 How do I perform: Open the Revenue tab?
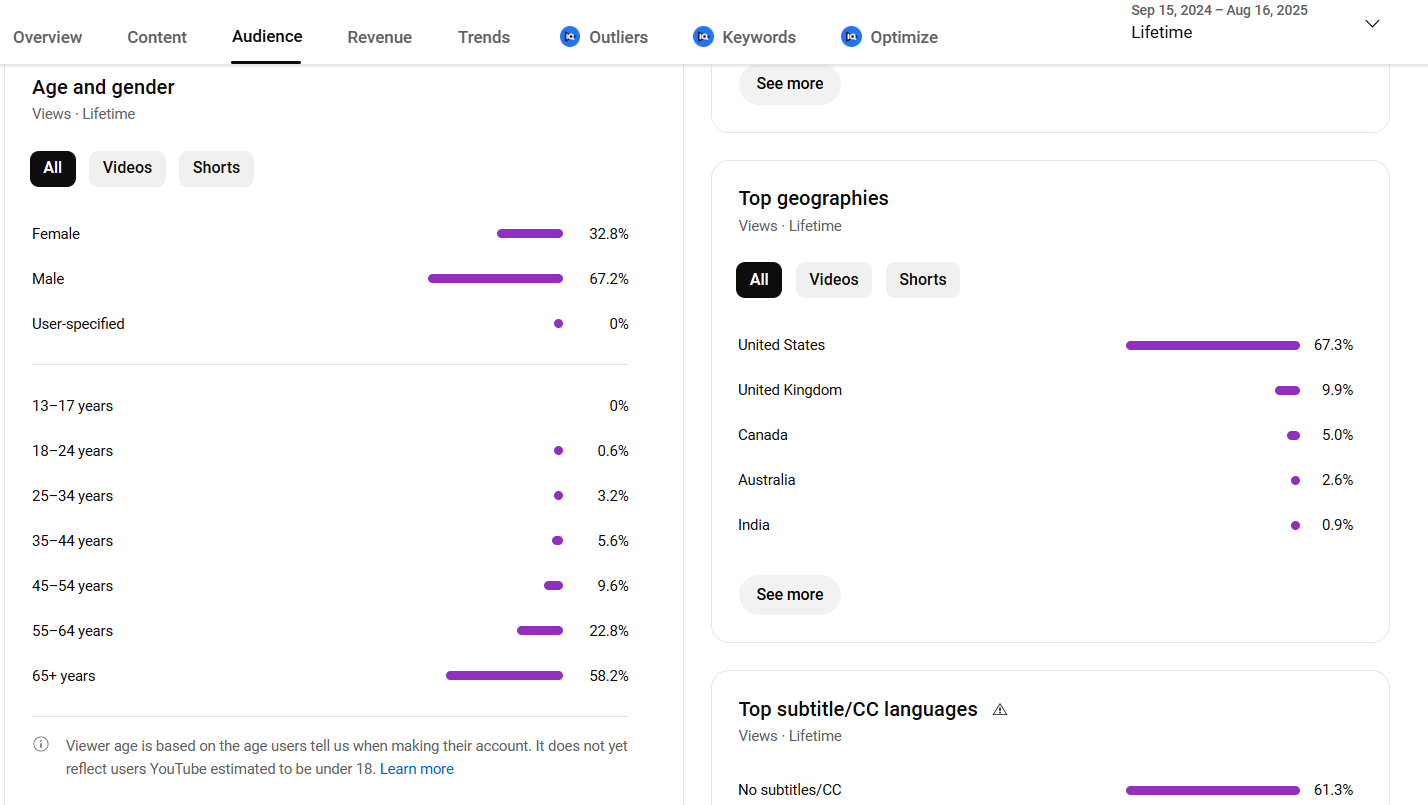[x=379, y=37]
